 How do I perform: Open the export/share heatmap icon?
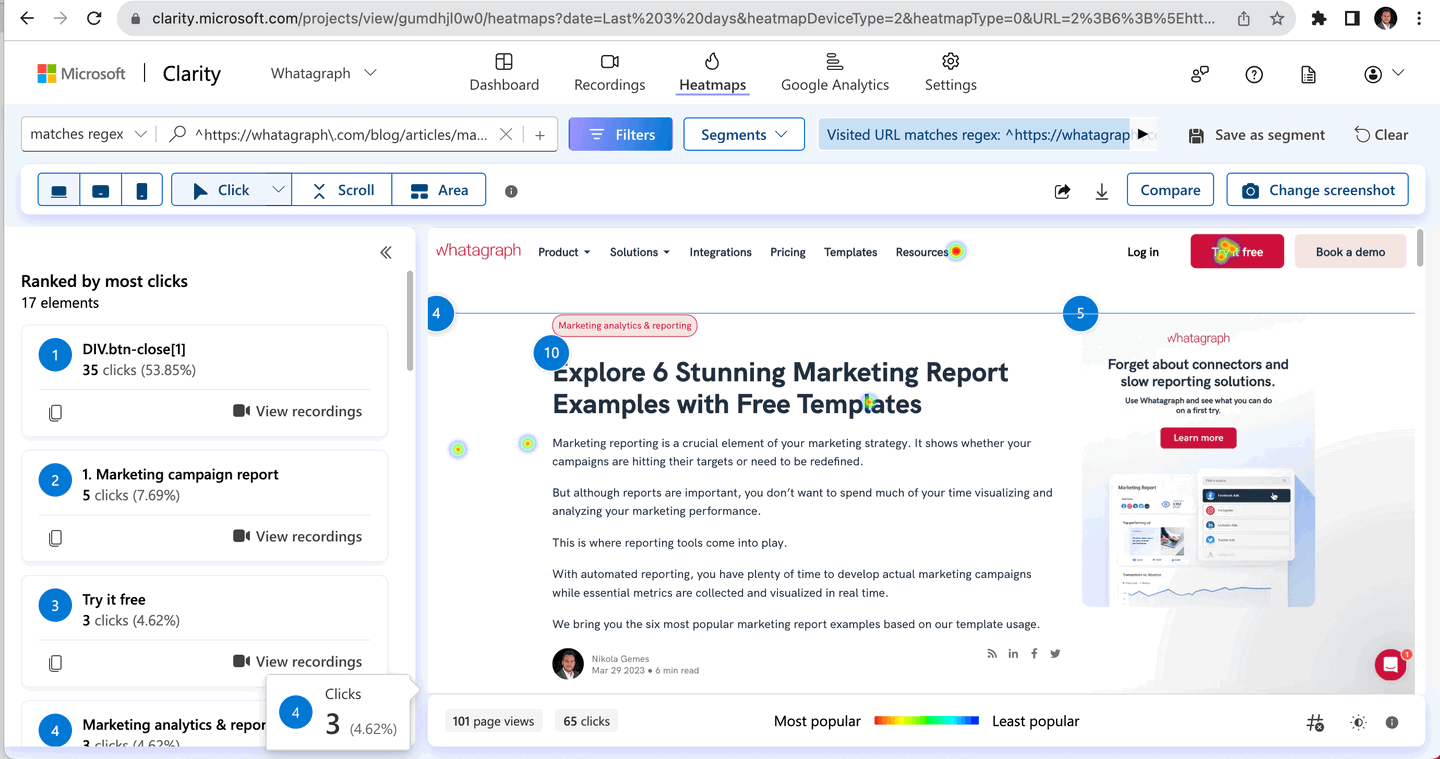[x=1062, y=190]
